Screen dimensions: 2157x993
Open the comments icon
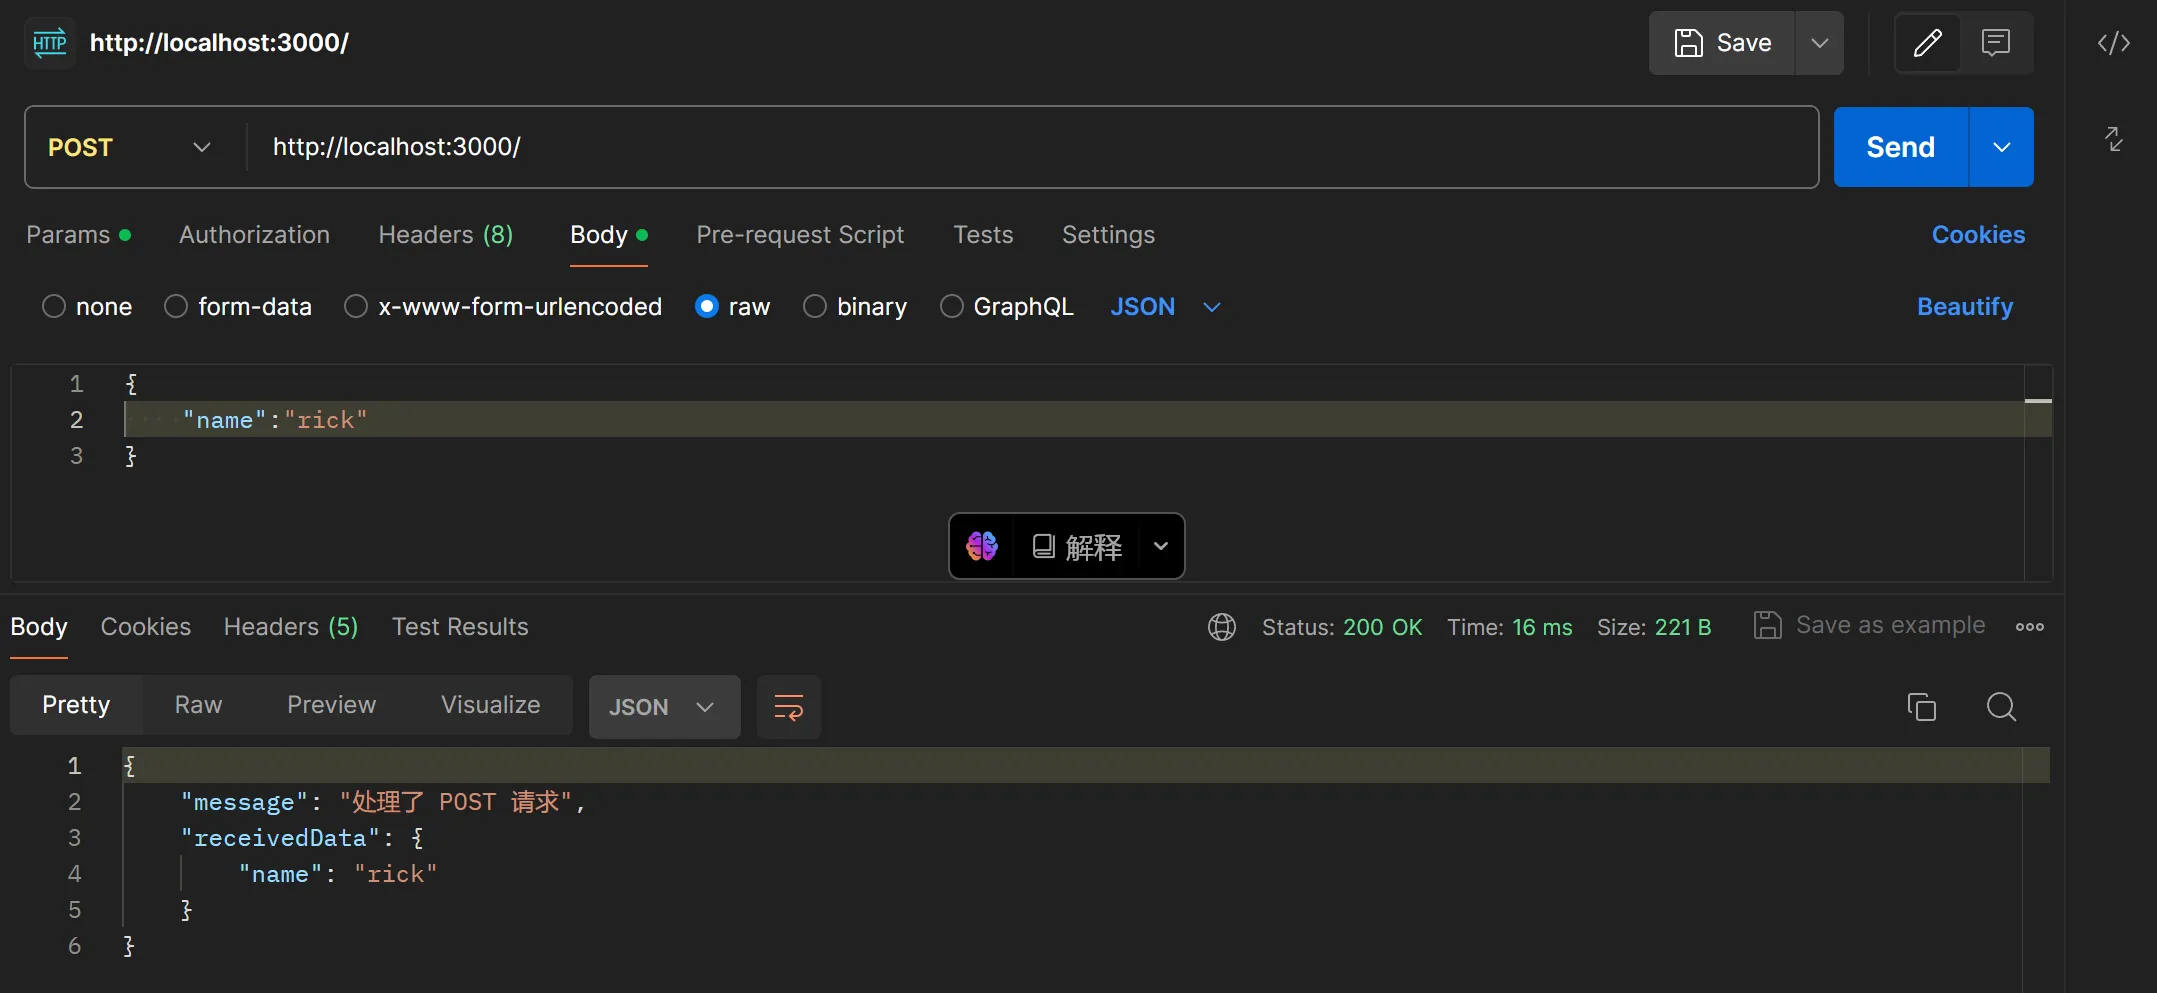[1996, 43]
